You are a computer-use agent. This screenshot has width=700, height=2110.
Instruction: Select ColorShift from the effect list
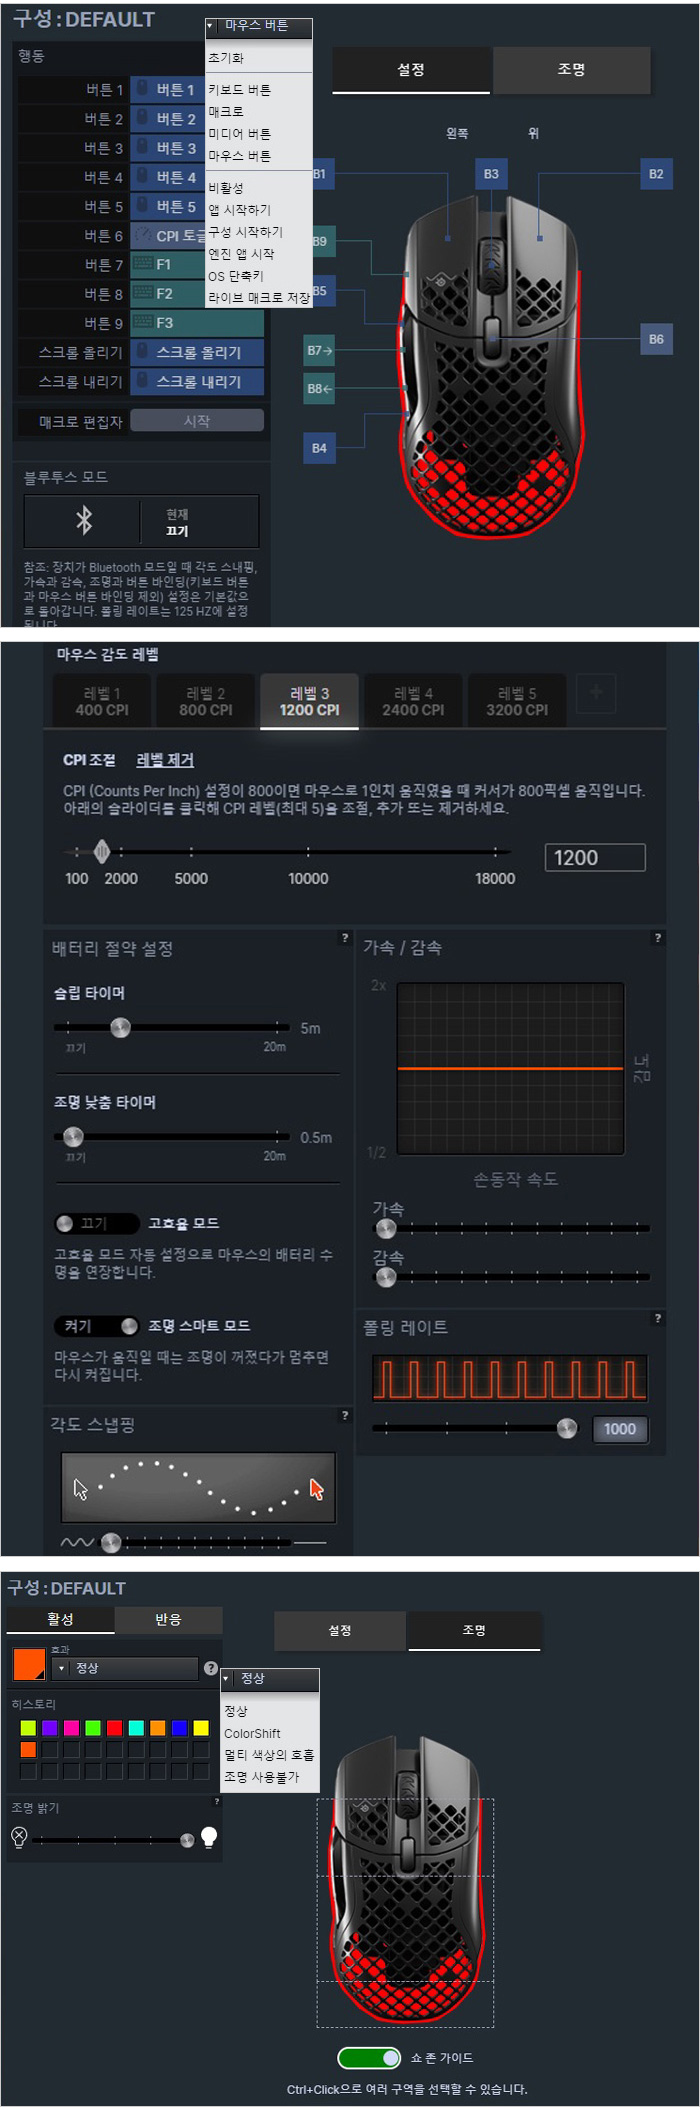252,1733
